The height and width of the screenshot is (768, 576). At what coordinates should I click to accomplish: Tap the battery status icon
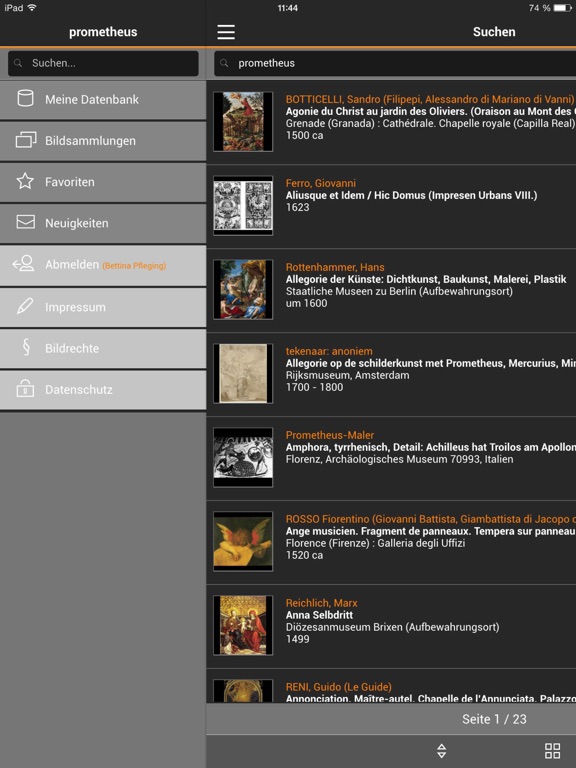point(563,8)
